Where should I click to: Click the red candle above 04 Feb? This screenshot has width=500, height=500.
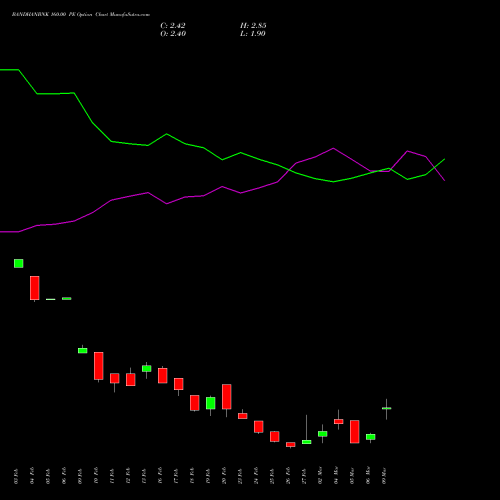pyautogui.click(x=35, y=288)
